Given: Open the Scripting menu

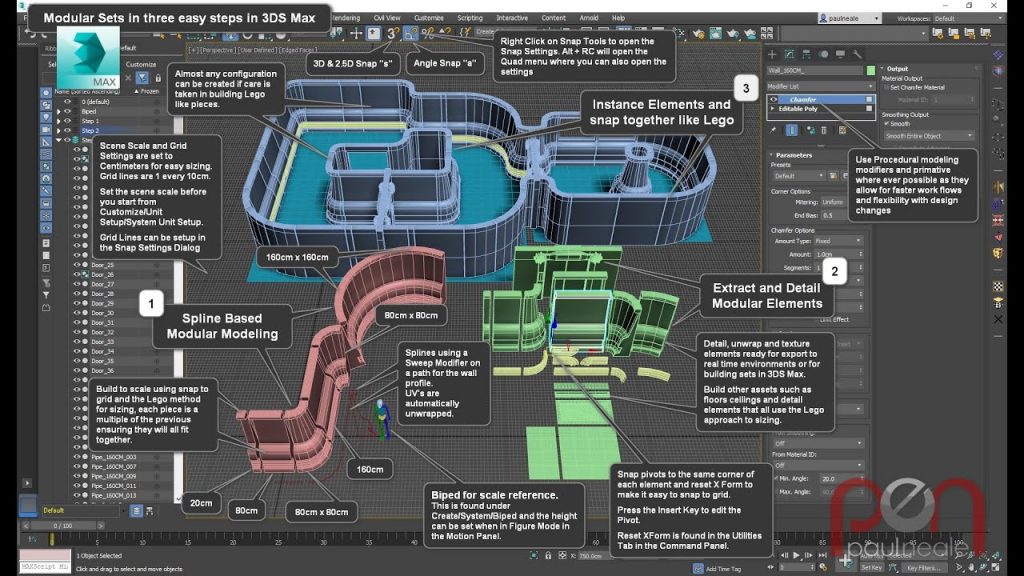Looking at the screenshot, I should tap(470, 17).
